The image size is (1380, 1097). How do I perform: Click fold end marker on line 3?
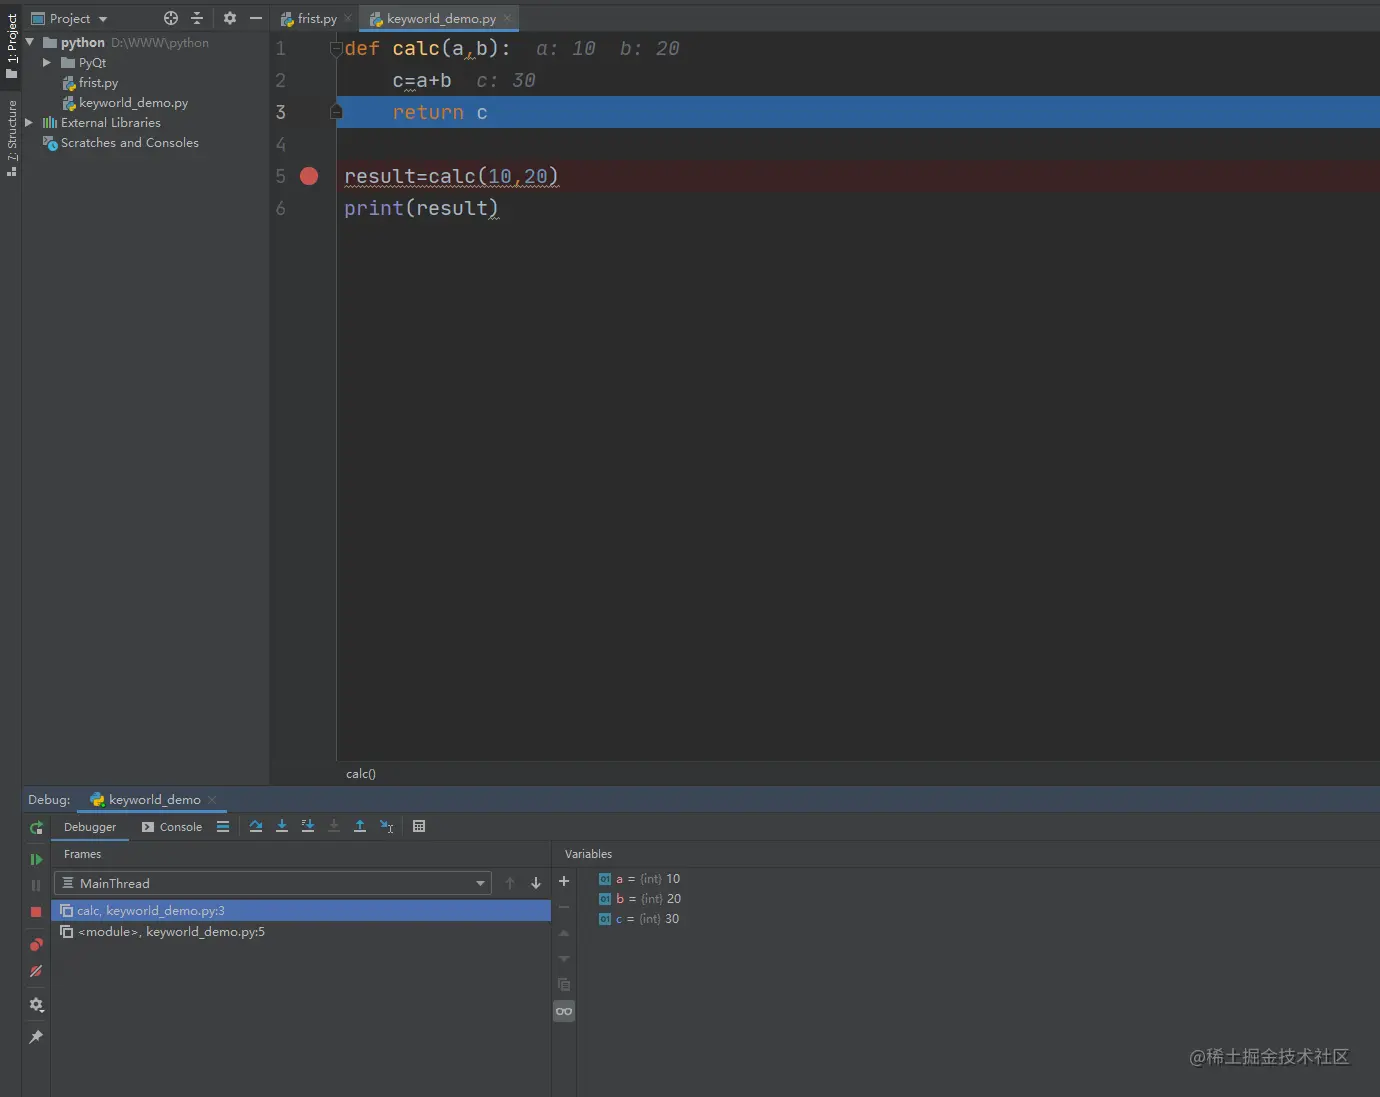coord(336,112)
